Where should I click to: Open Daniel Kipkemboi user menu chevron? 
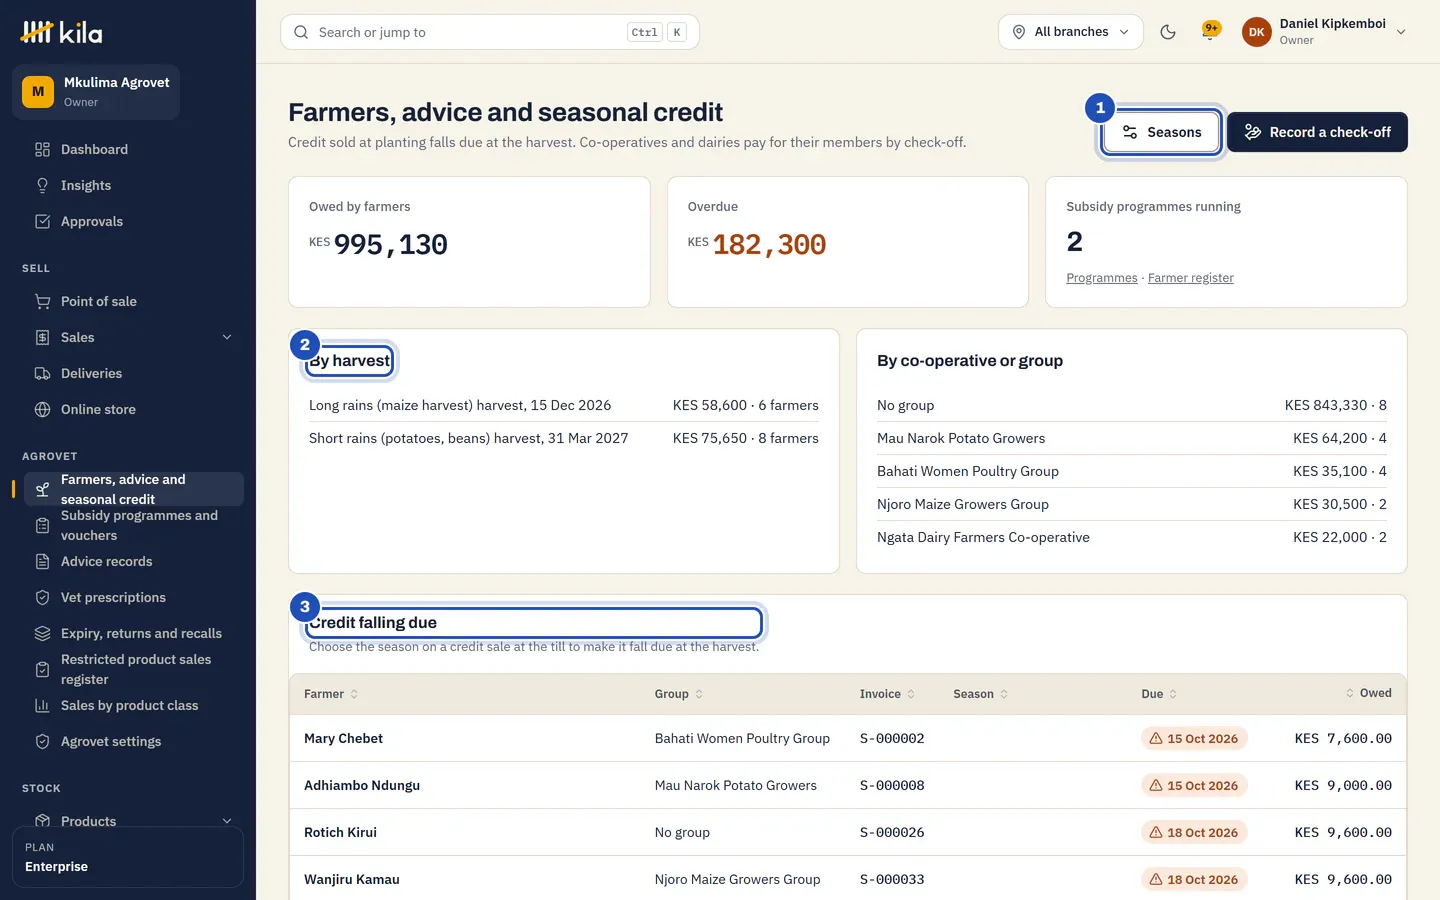click(x=1401, y=32)
